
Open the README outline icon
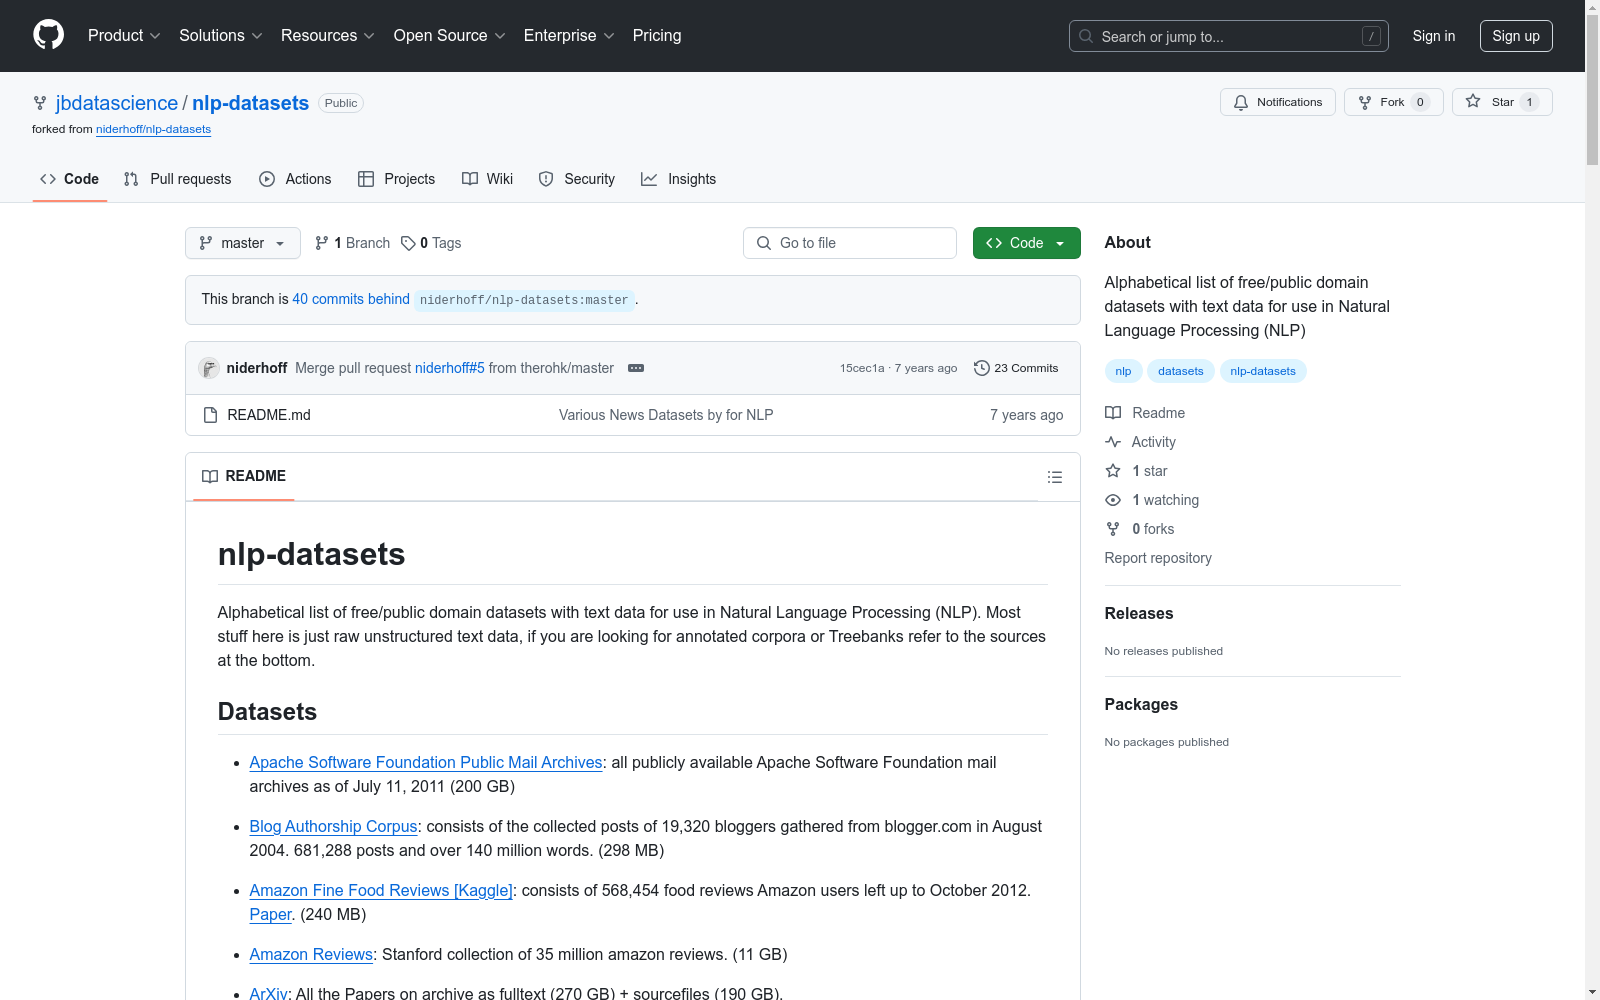pos(1055,477)
